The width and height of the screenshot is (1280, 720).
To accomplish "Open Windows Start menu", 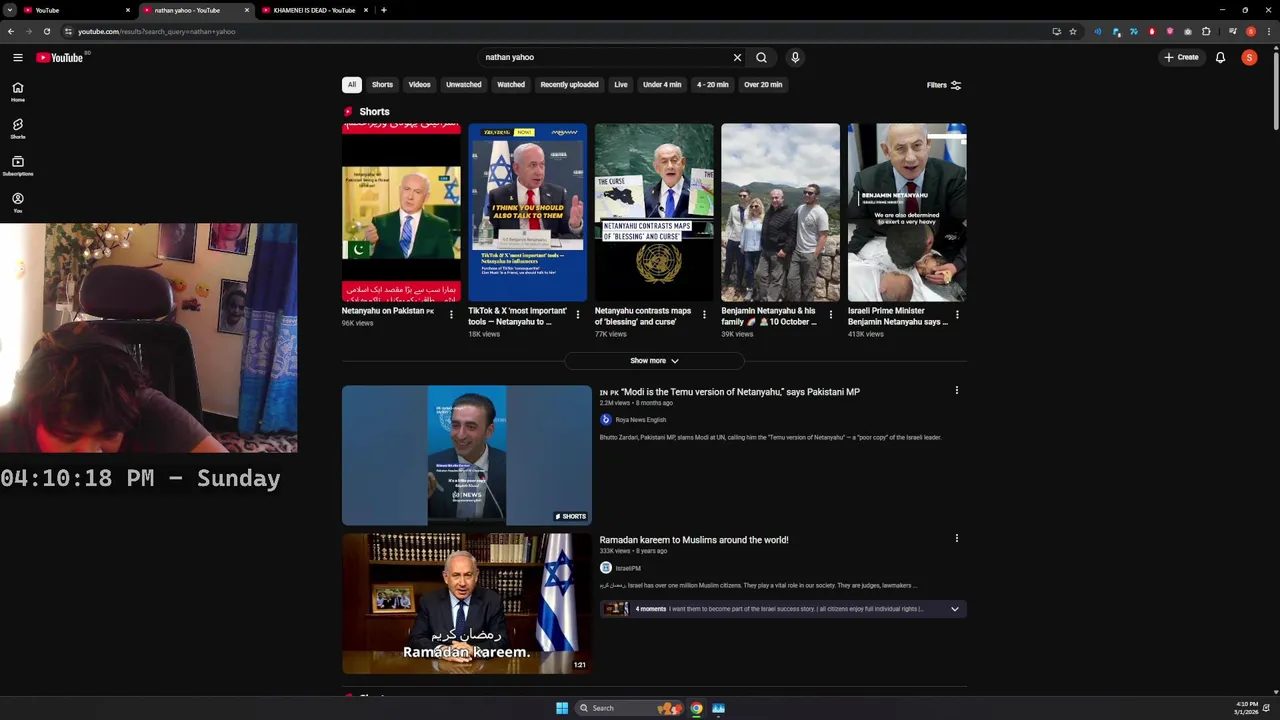I will [x=562, y=708].
